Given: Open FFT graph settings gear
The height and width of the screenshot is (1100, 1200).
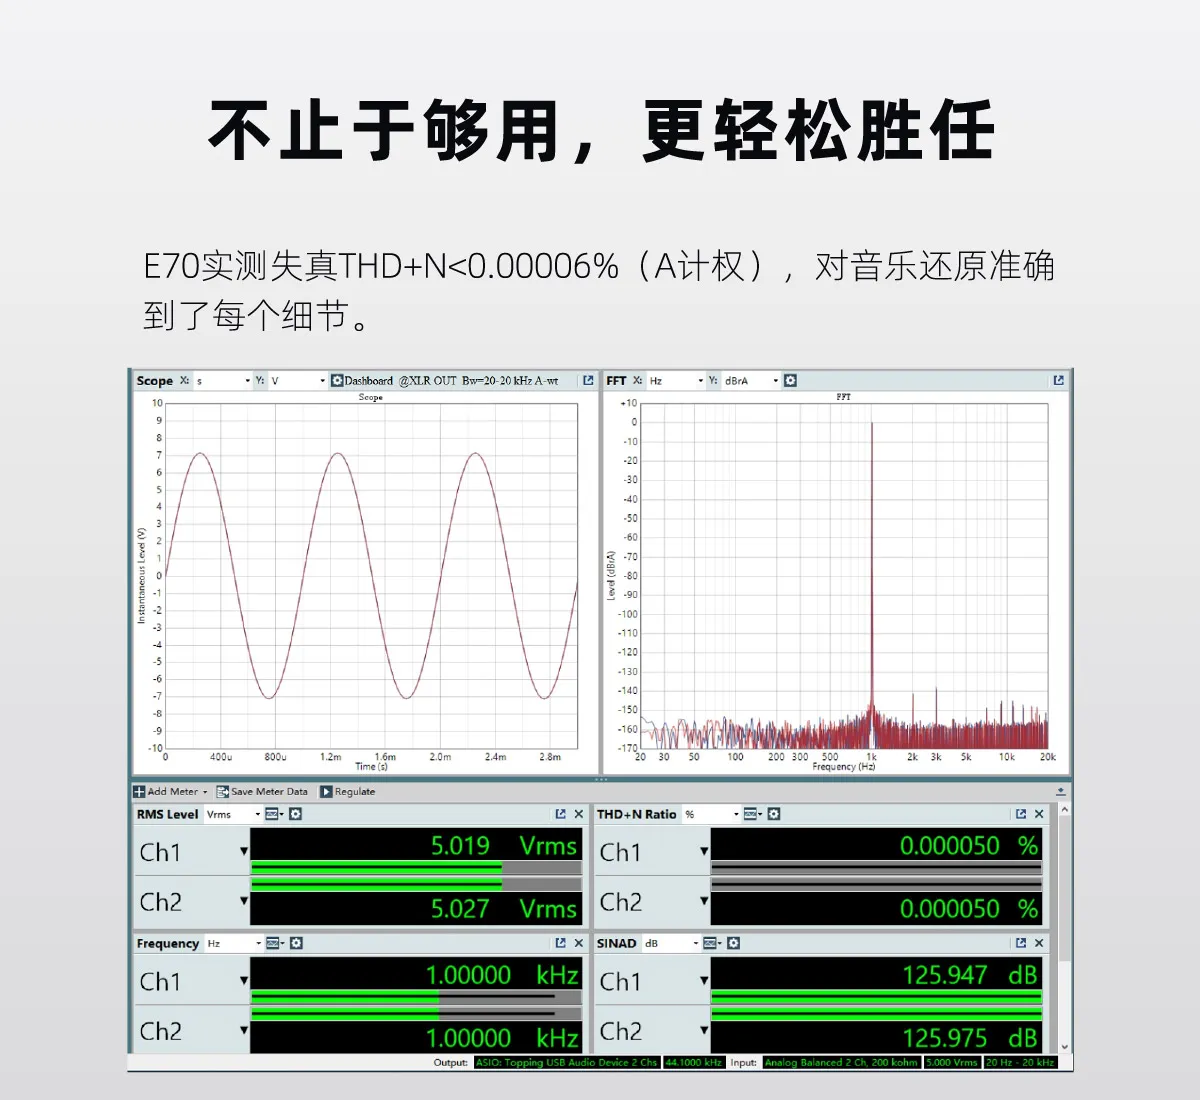Looking at the screenshot, I should [x=790, y=381].
